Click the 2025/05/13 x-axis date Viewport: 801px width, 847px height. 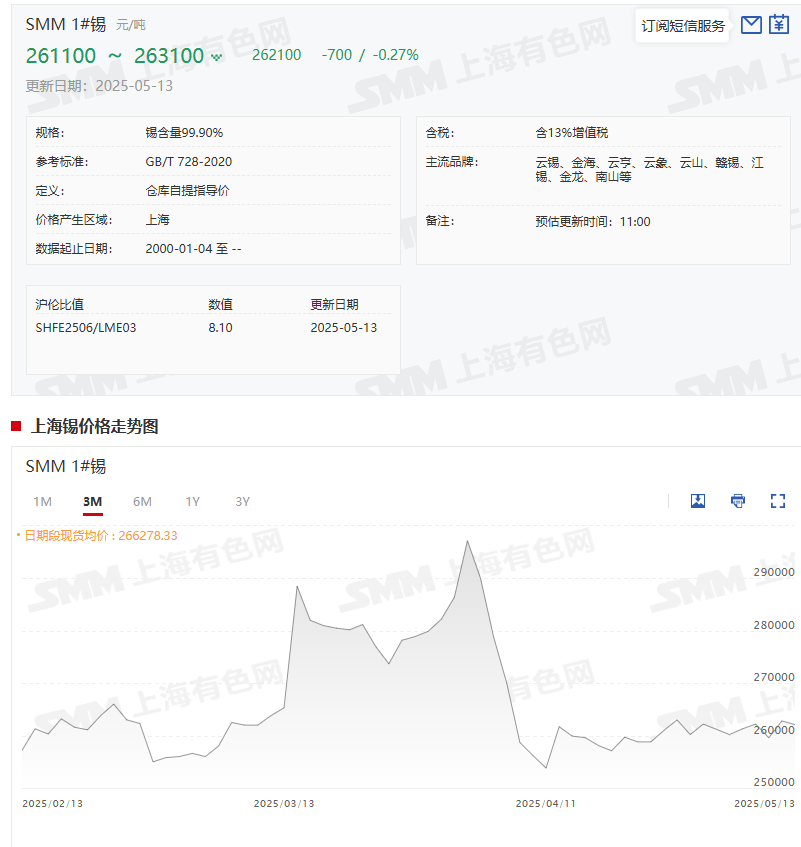(764, 803)
